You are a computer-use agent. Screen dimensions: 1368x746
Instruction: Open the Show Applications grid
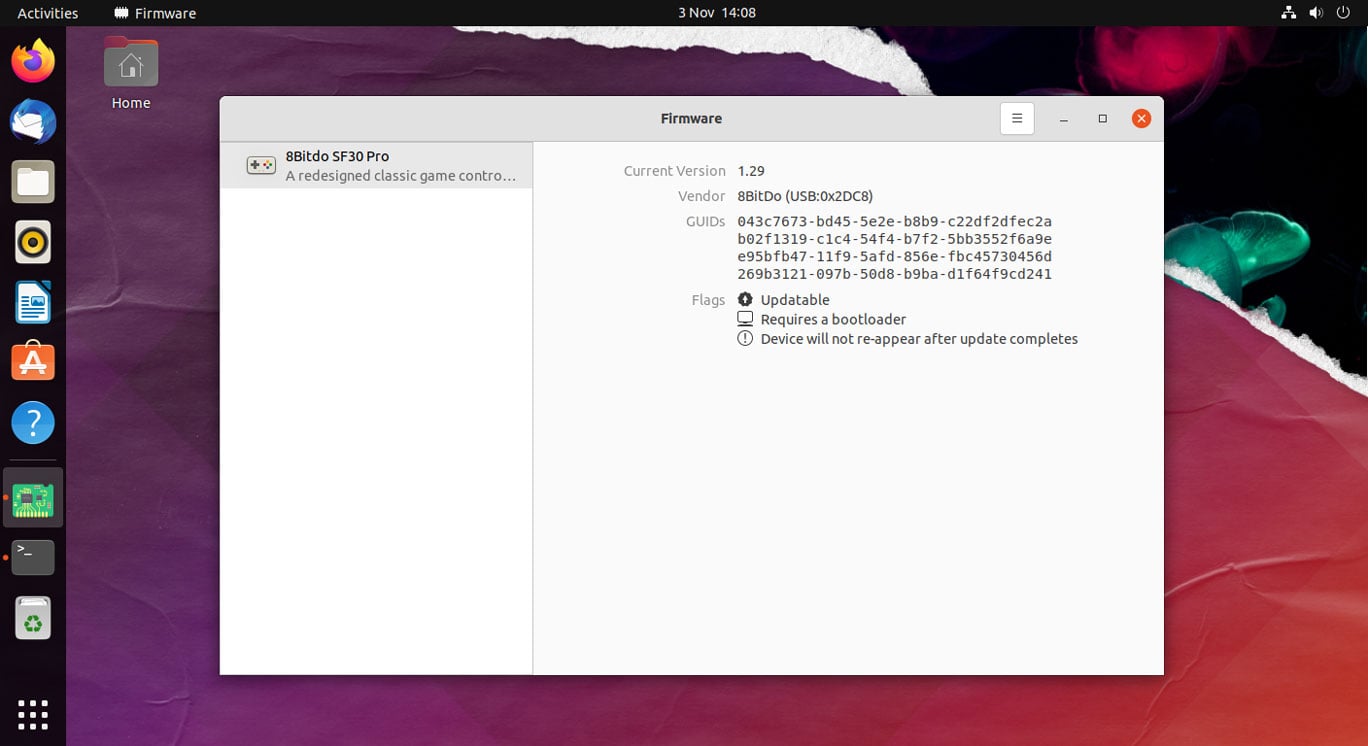[x=33, y=714]
